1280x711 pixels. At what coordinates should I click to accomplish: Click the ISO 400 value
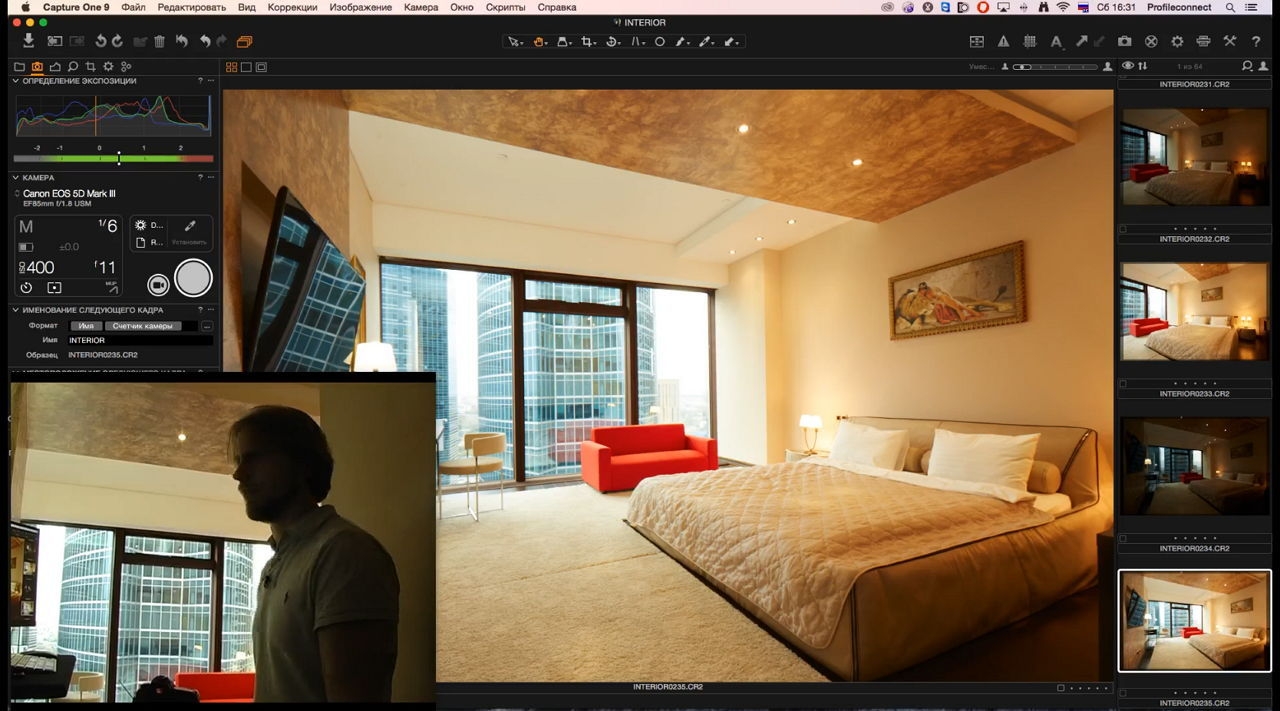[38, 267]
